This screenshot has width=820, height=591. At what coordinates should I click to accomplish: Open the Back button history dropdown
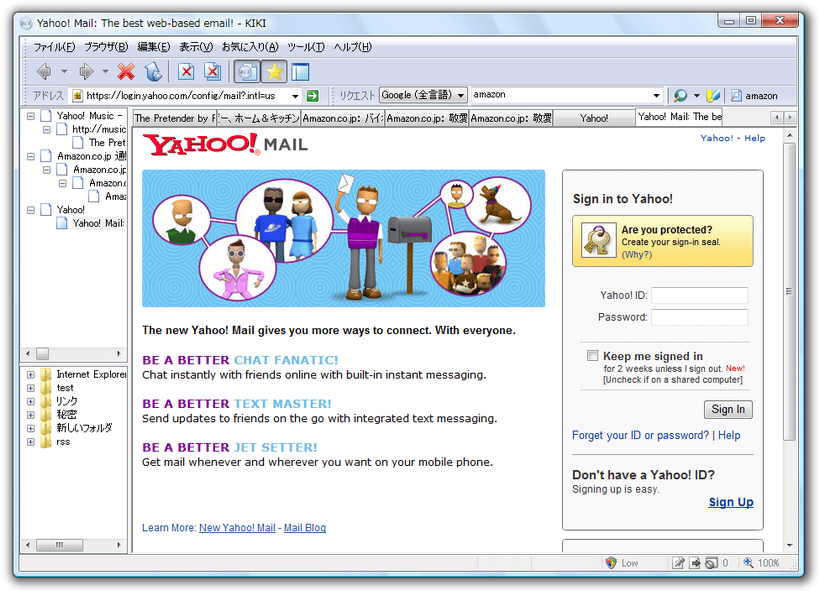pyautogui.click(x=64, y=71)
